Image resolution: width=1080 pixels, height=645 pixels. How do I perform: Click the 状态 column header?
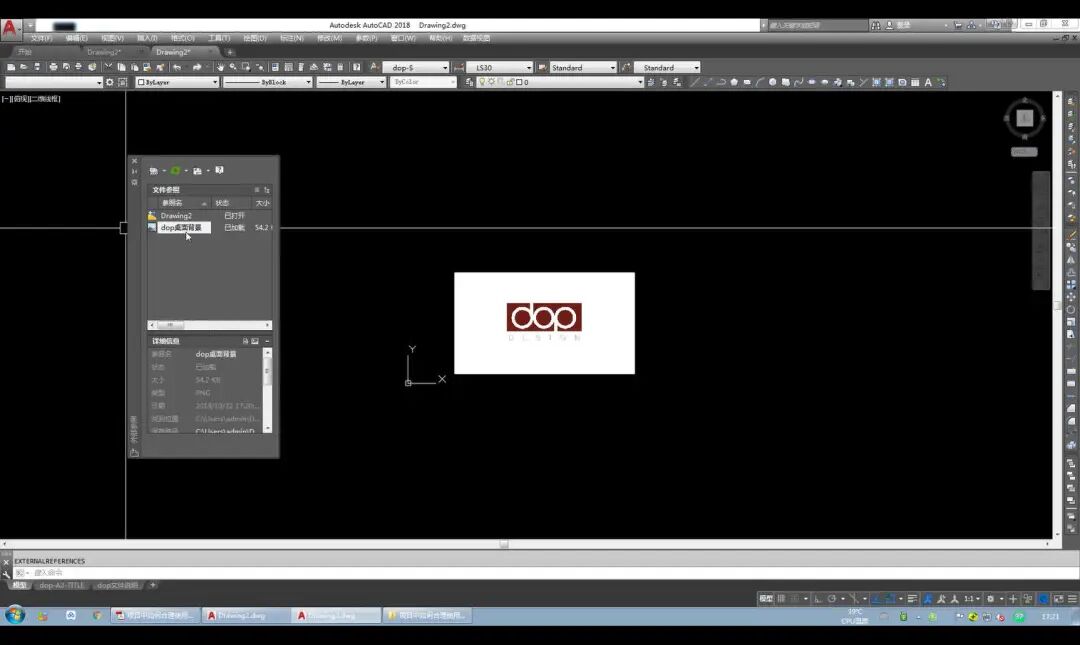pos(230,203)
